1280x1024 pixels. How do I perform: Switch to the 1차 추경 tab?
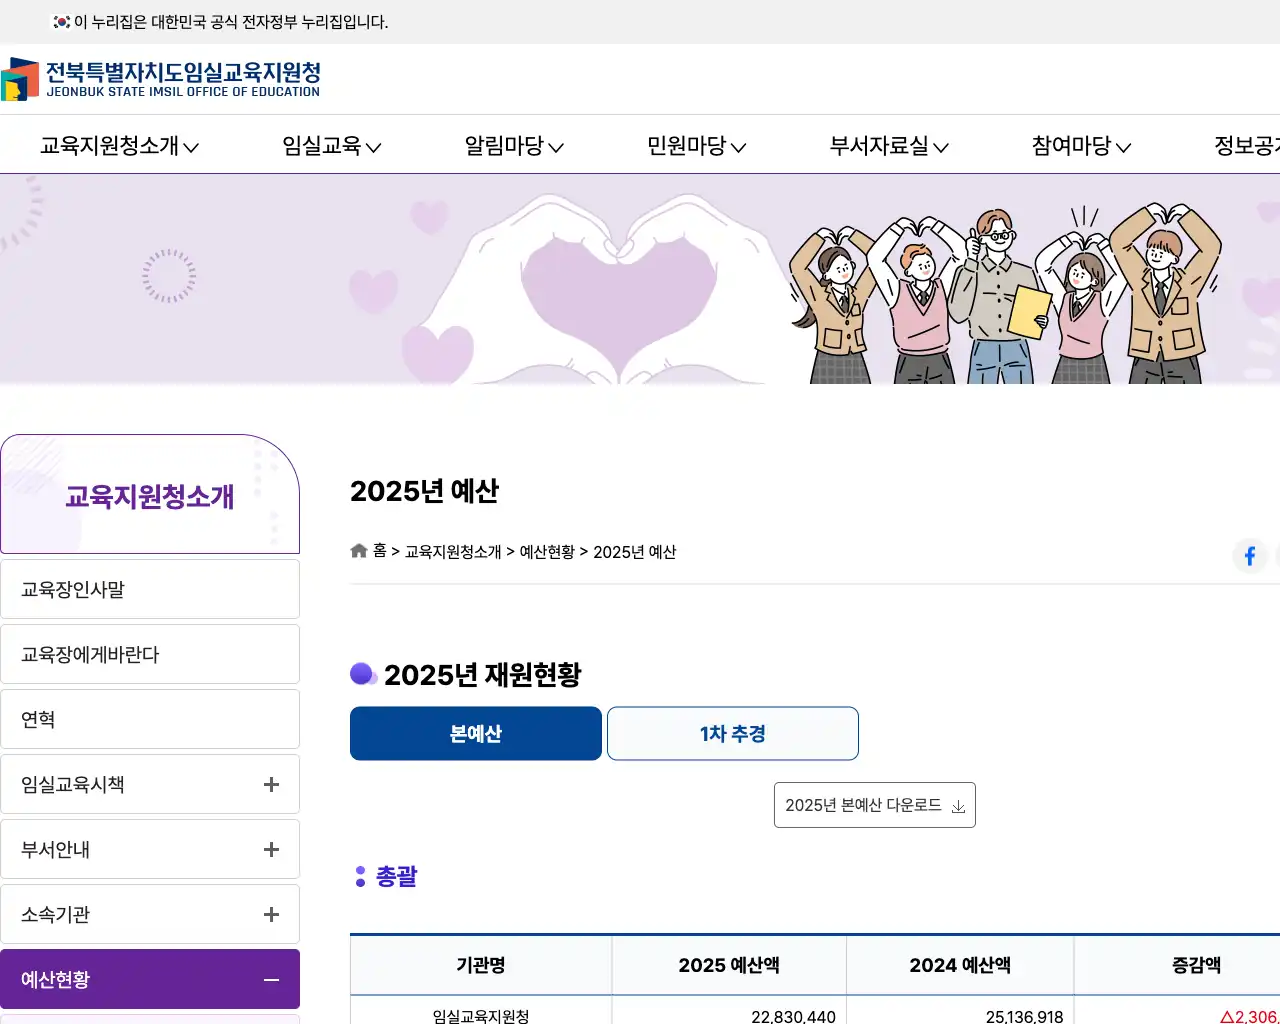pos(732,734)
